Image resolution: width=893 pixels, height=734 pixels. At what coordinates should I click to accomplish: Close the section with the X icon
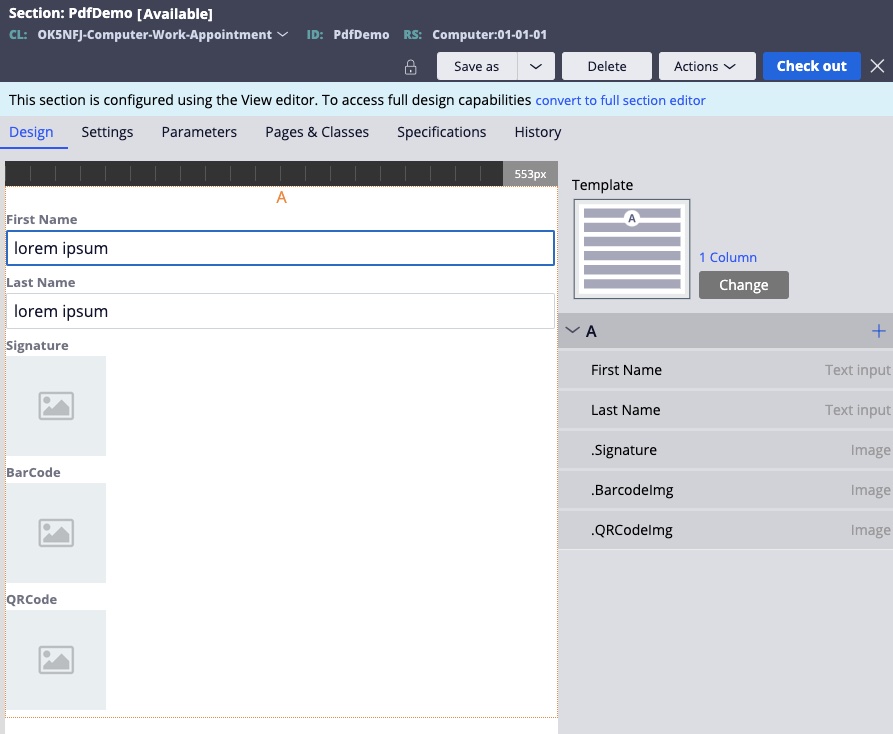[x=877, y=66]
